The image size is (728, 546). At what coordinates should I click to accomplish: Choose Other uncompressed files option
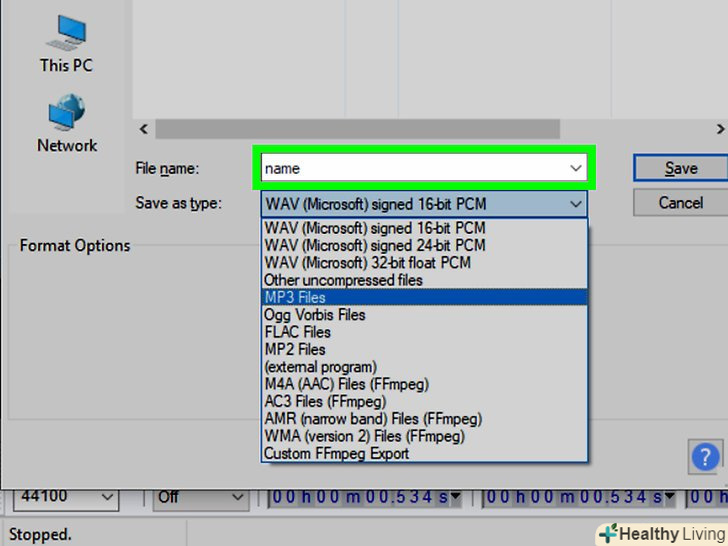pos(424,280)
